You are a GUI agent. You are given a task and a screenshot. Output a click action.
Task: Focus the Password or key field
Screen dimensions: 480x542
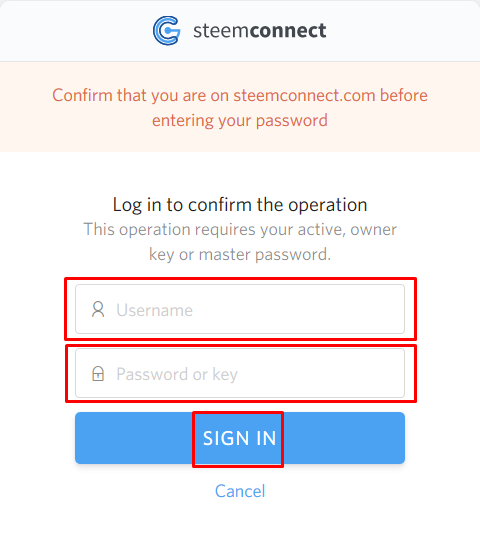(x=240, y=373)
